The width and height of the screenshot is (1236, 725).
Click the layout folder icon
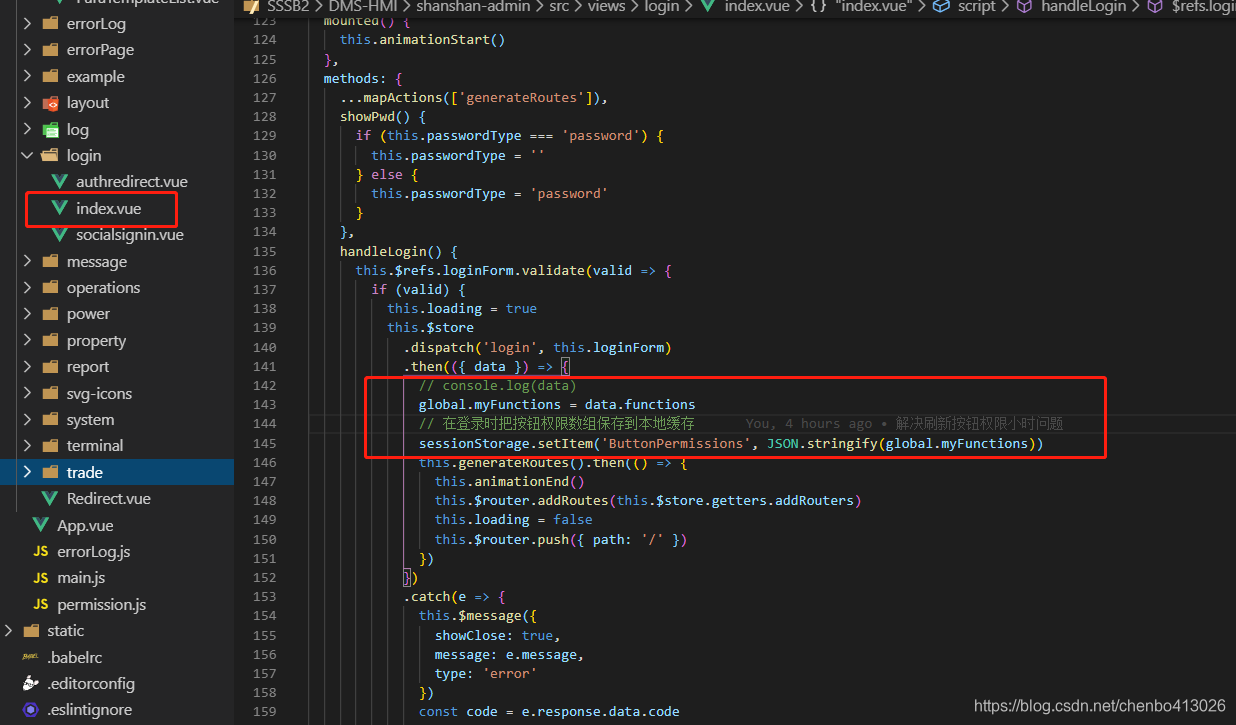50,103
